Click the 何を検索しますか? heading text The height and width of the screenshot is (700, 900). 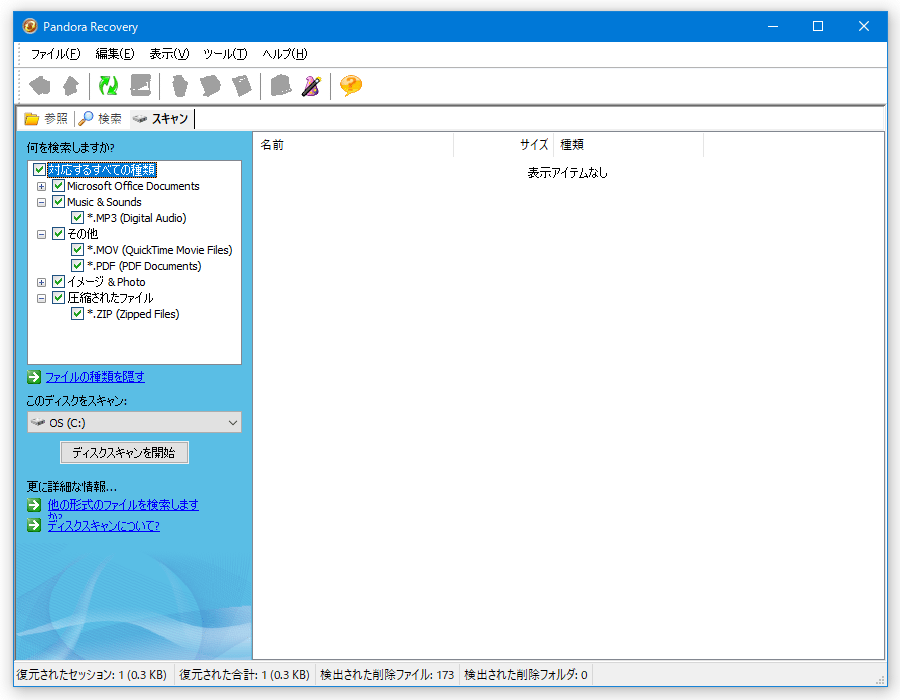[x=71, y=148]
